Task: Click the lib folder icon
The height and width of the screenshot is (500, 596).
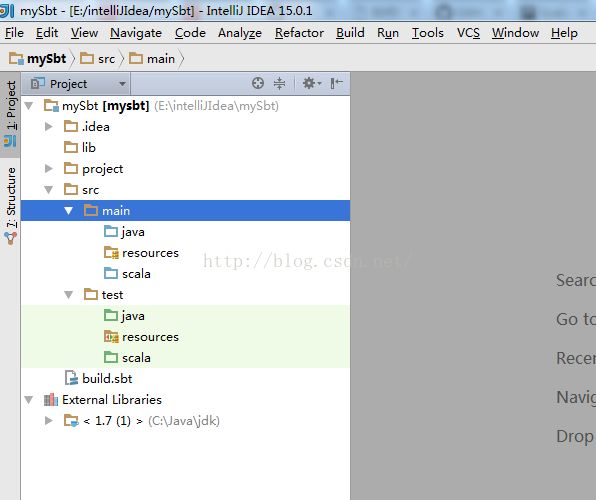Action: coord(71,147)
